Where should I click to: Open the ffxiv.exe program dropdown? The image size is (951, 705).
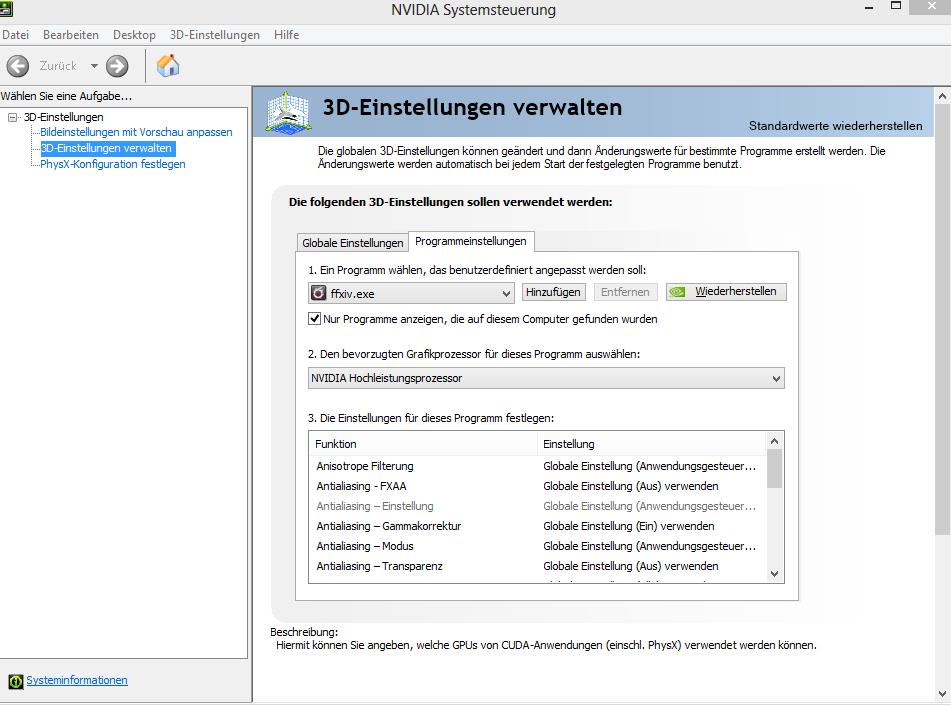(411, 293)
